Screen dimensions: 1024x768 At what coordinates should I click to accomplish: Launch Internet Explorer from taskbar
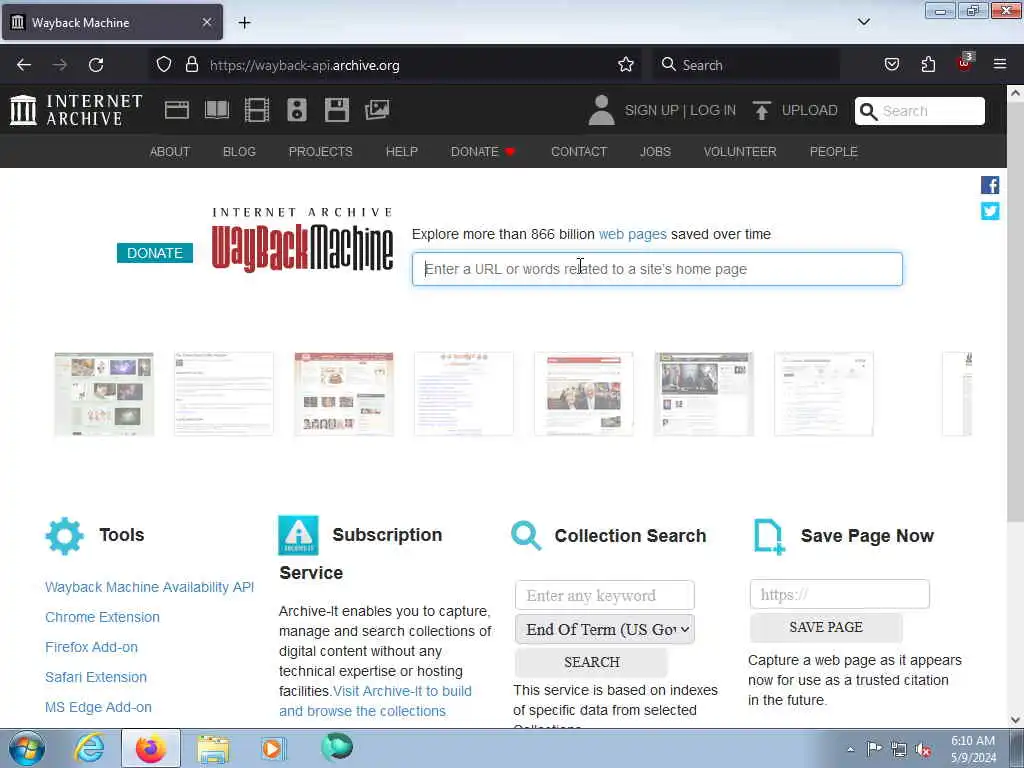tap(89, 748)
